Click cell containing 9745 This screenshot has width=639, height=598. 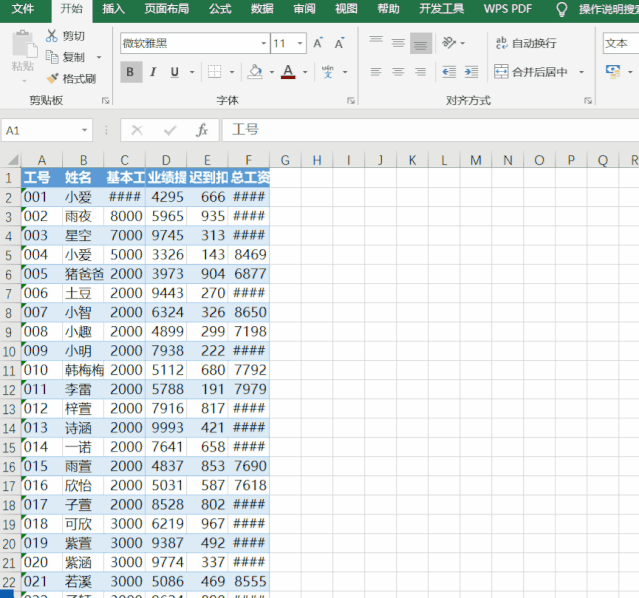(x=166, y=235)
